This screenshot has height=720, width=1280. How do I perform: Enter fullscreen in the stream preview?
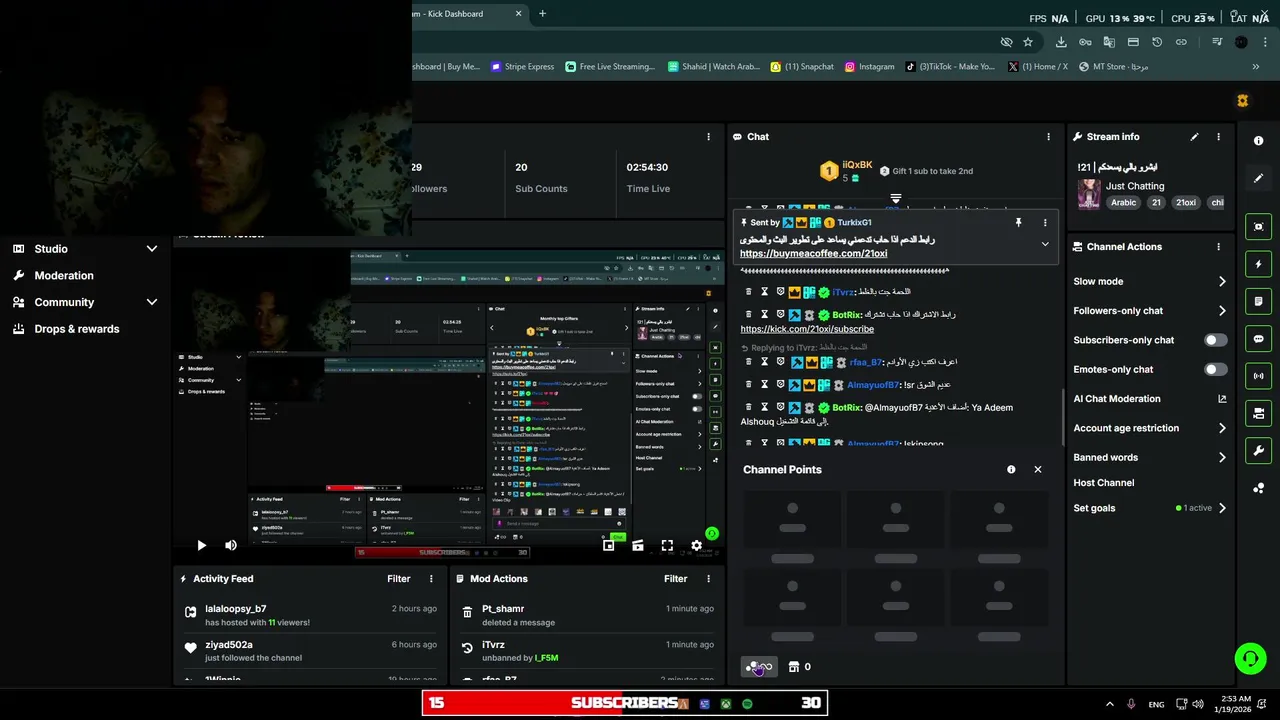[667, 546]
